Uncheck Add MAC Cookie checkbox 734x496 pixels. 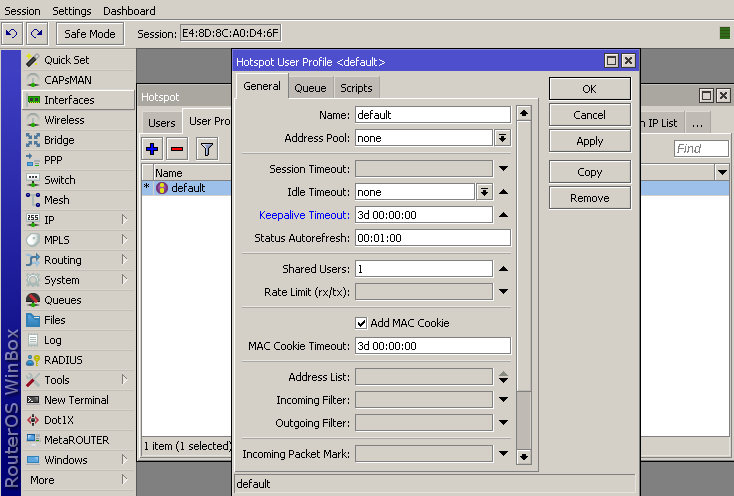click(x=362, y=323)
